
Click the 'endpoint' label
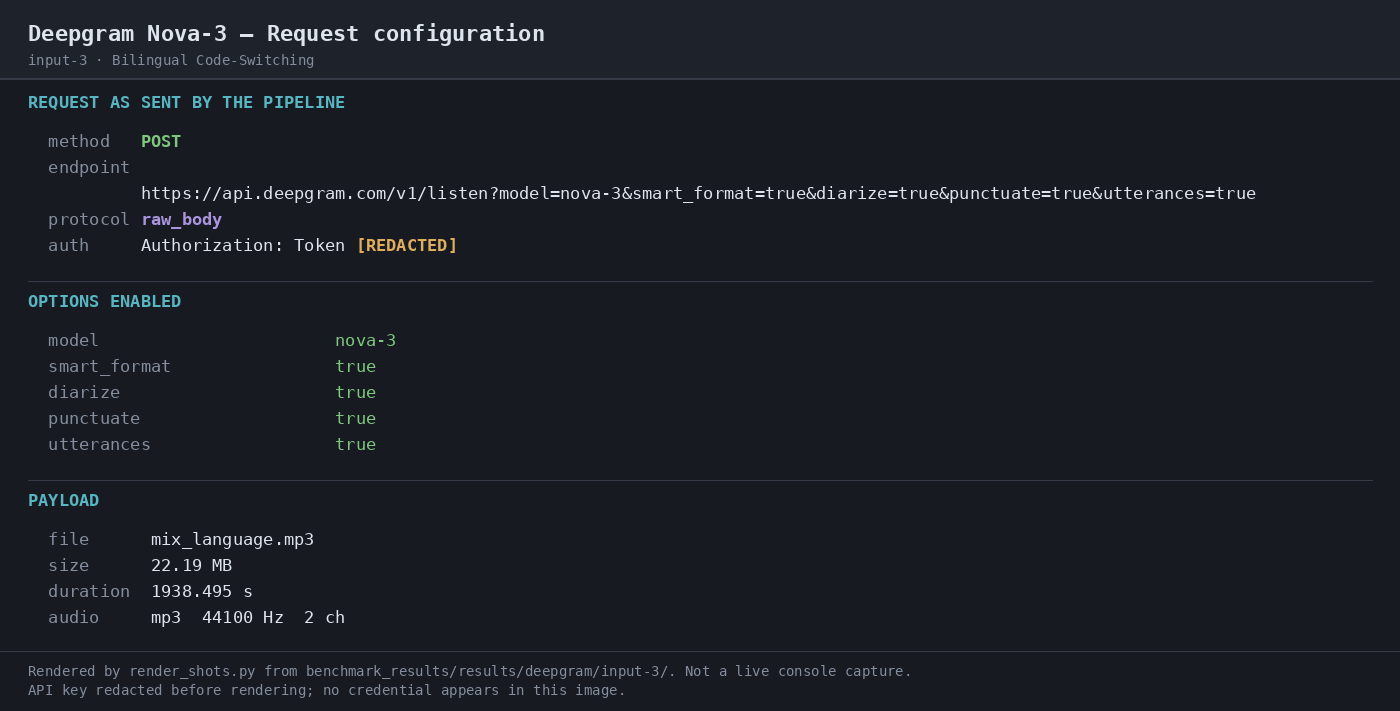(x=89, y=168)
